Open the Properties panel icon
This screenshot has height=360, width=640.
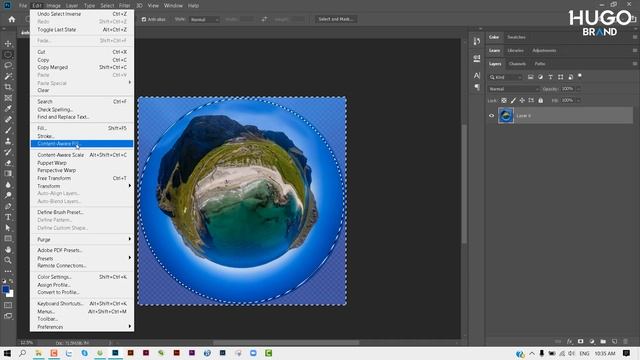tap(476, 58)
